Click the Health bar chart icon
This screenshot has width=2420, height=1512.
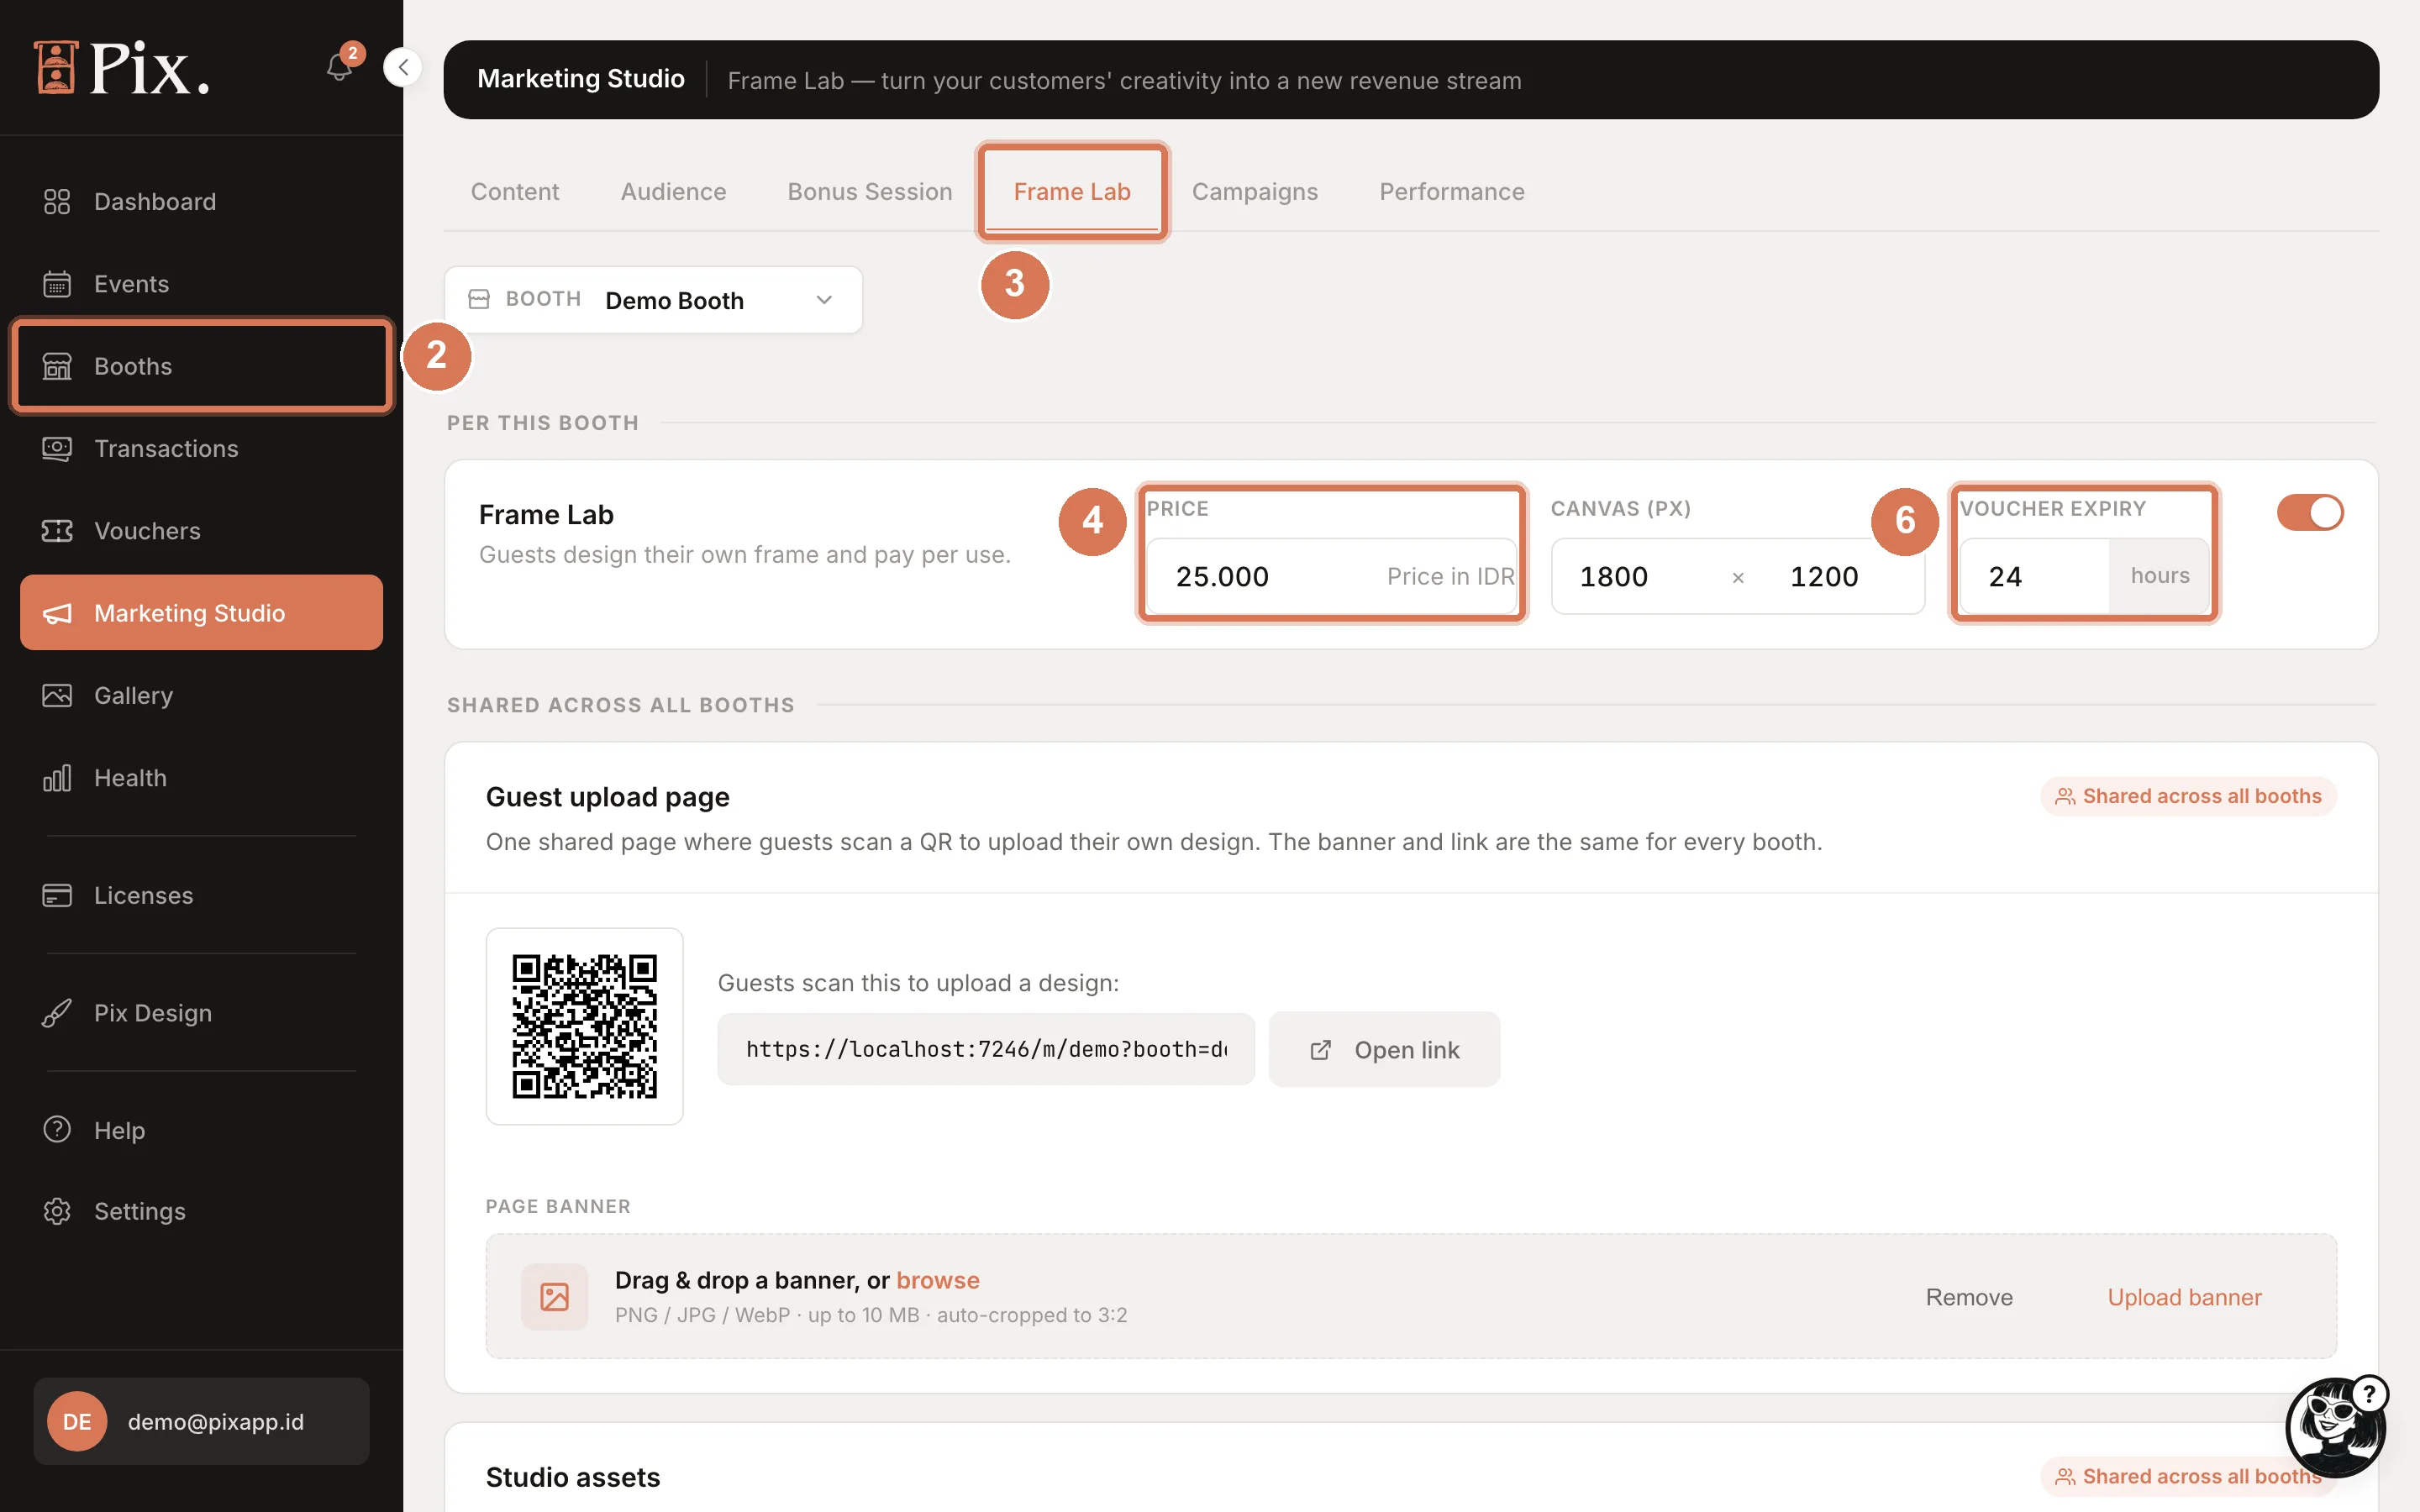[57, 778]
